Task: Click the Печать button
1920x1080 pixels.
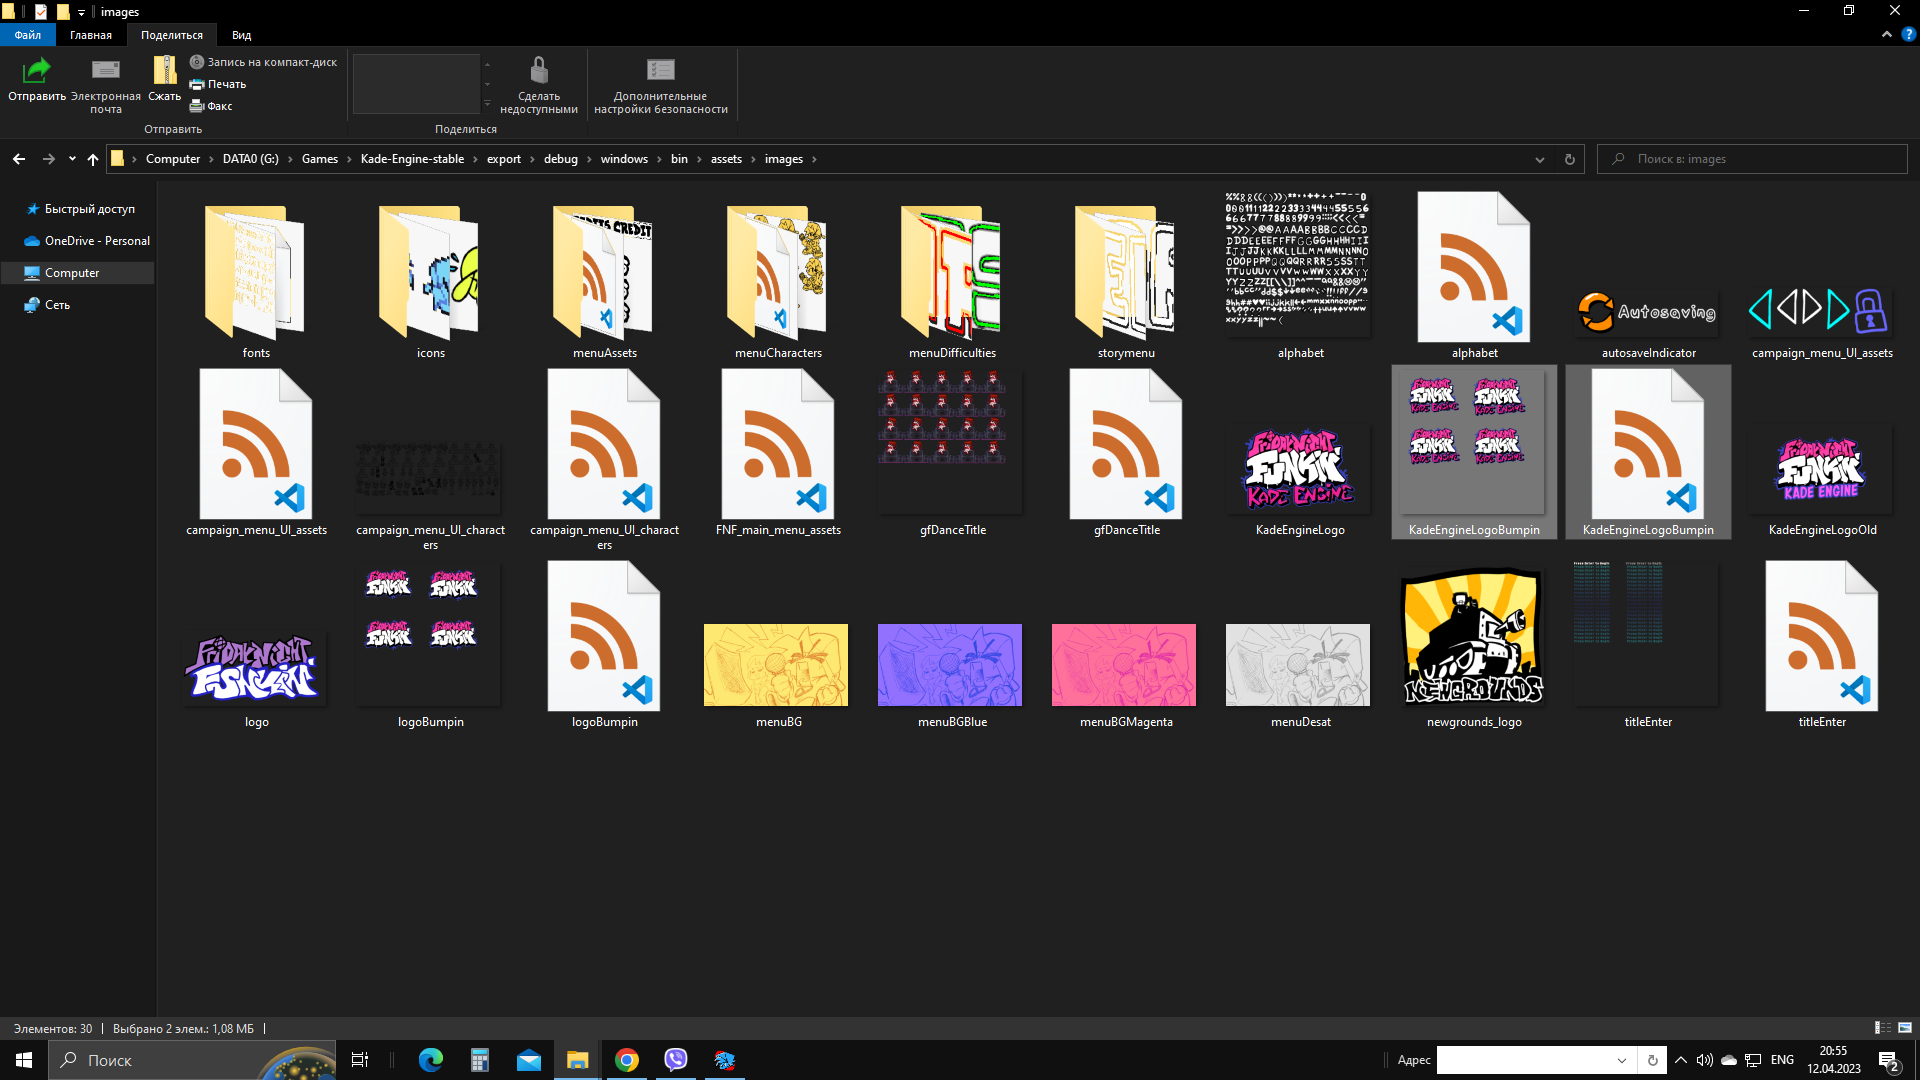Action: click(x=218, y=84)
